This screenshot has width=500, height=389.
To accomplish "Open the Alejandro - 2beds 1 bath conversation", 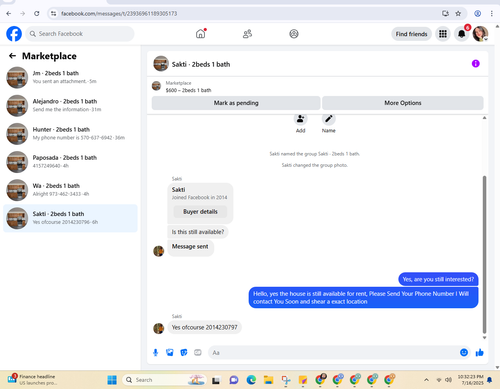I will (70, 105).
